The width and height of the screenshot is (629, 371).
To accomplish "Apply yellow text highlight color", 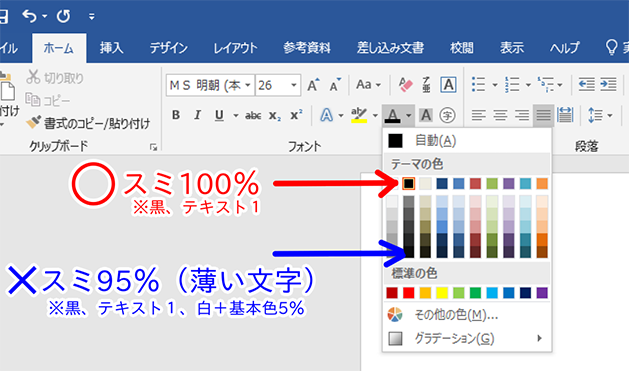I will pyautogui.click(x=359, y=116).
